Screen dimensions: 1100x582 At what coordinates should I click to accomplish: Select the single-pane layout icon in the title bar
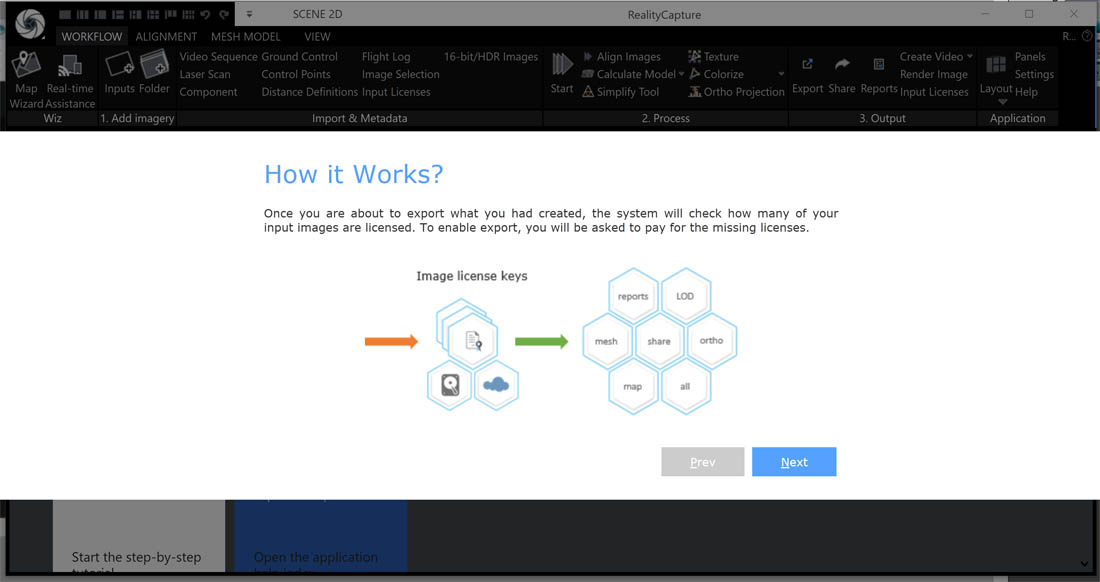pos(65,15)
